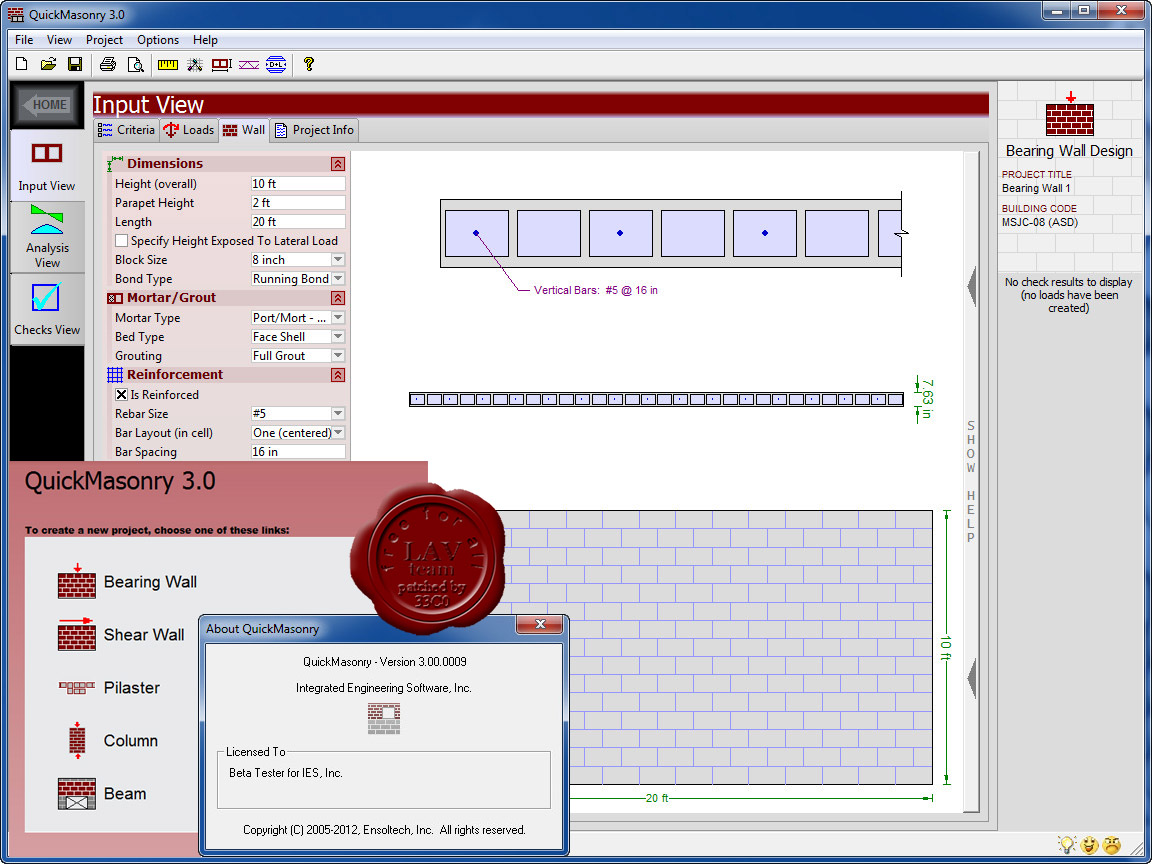Click the upper Show Help arrow
Image resolution: width=1152 pixels, height=864 pixels.
[972, 287]
